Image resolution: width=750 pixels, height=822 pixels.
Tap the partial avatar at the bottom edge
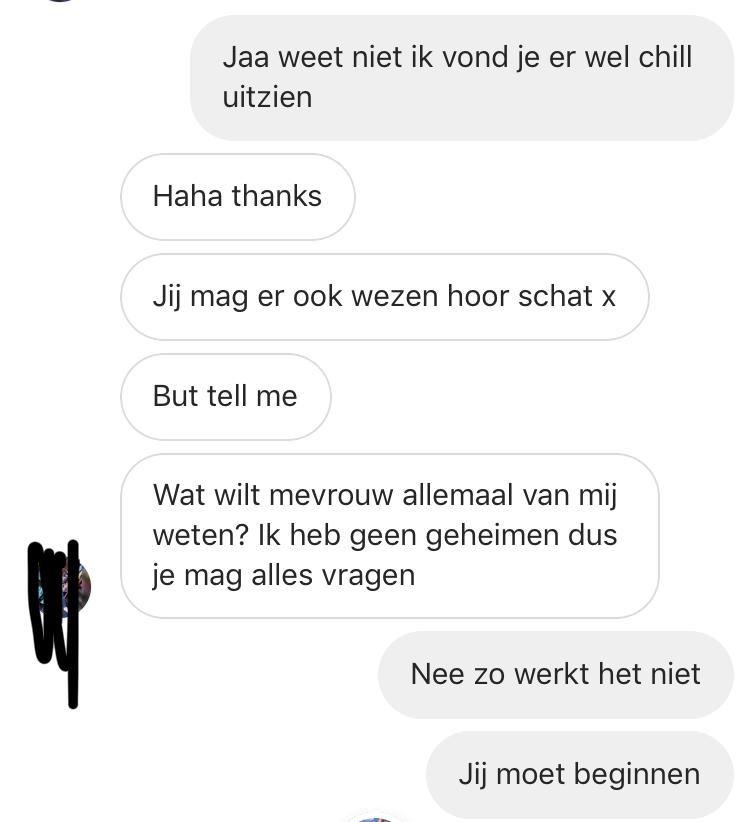click(x=375, y=818)
